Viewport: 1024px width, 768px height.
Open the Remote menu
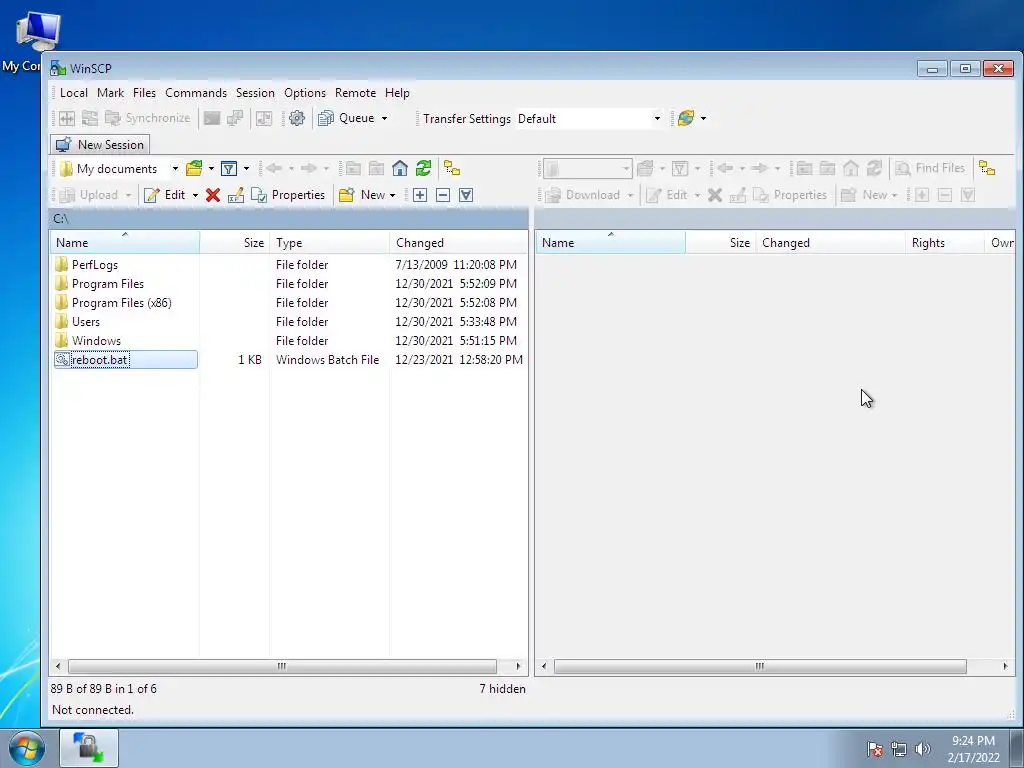tap(355, 93)
